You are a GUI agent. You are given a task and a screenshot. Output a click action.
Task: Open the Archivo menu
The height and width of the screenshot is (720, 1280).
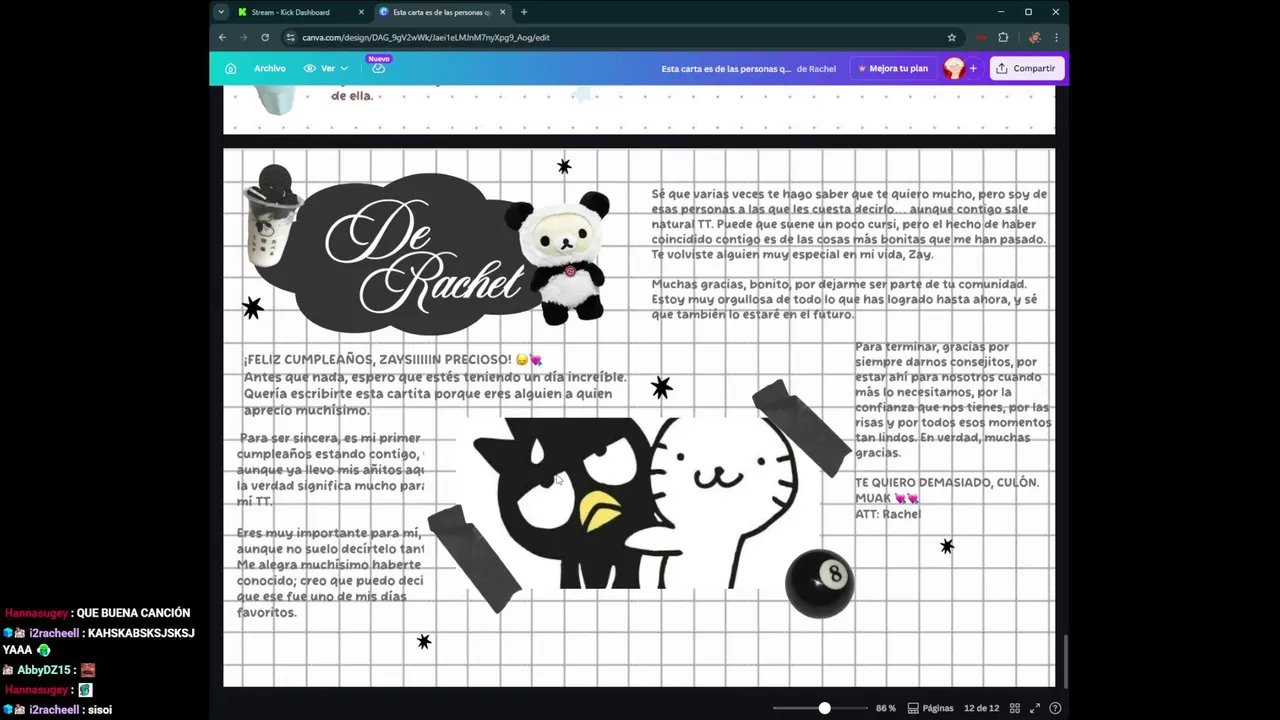click(269, 68)
